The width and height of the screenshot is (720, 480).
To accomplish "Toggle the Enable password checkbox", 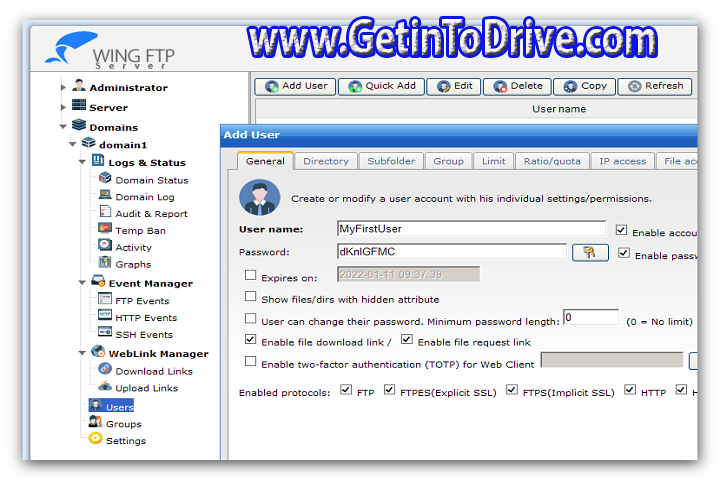I will pyautogui.click(x=624, y=253).
